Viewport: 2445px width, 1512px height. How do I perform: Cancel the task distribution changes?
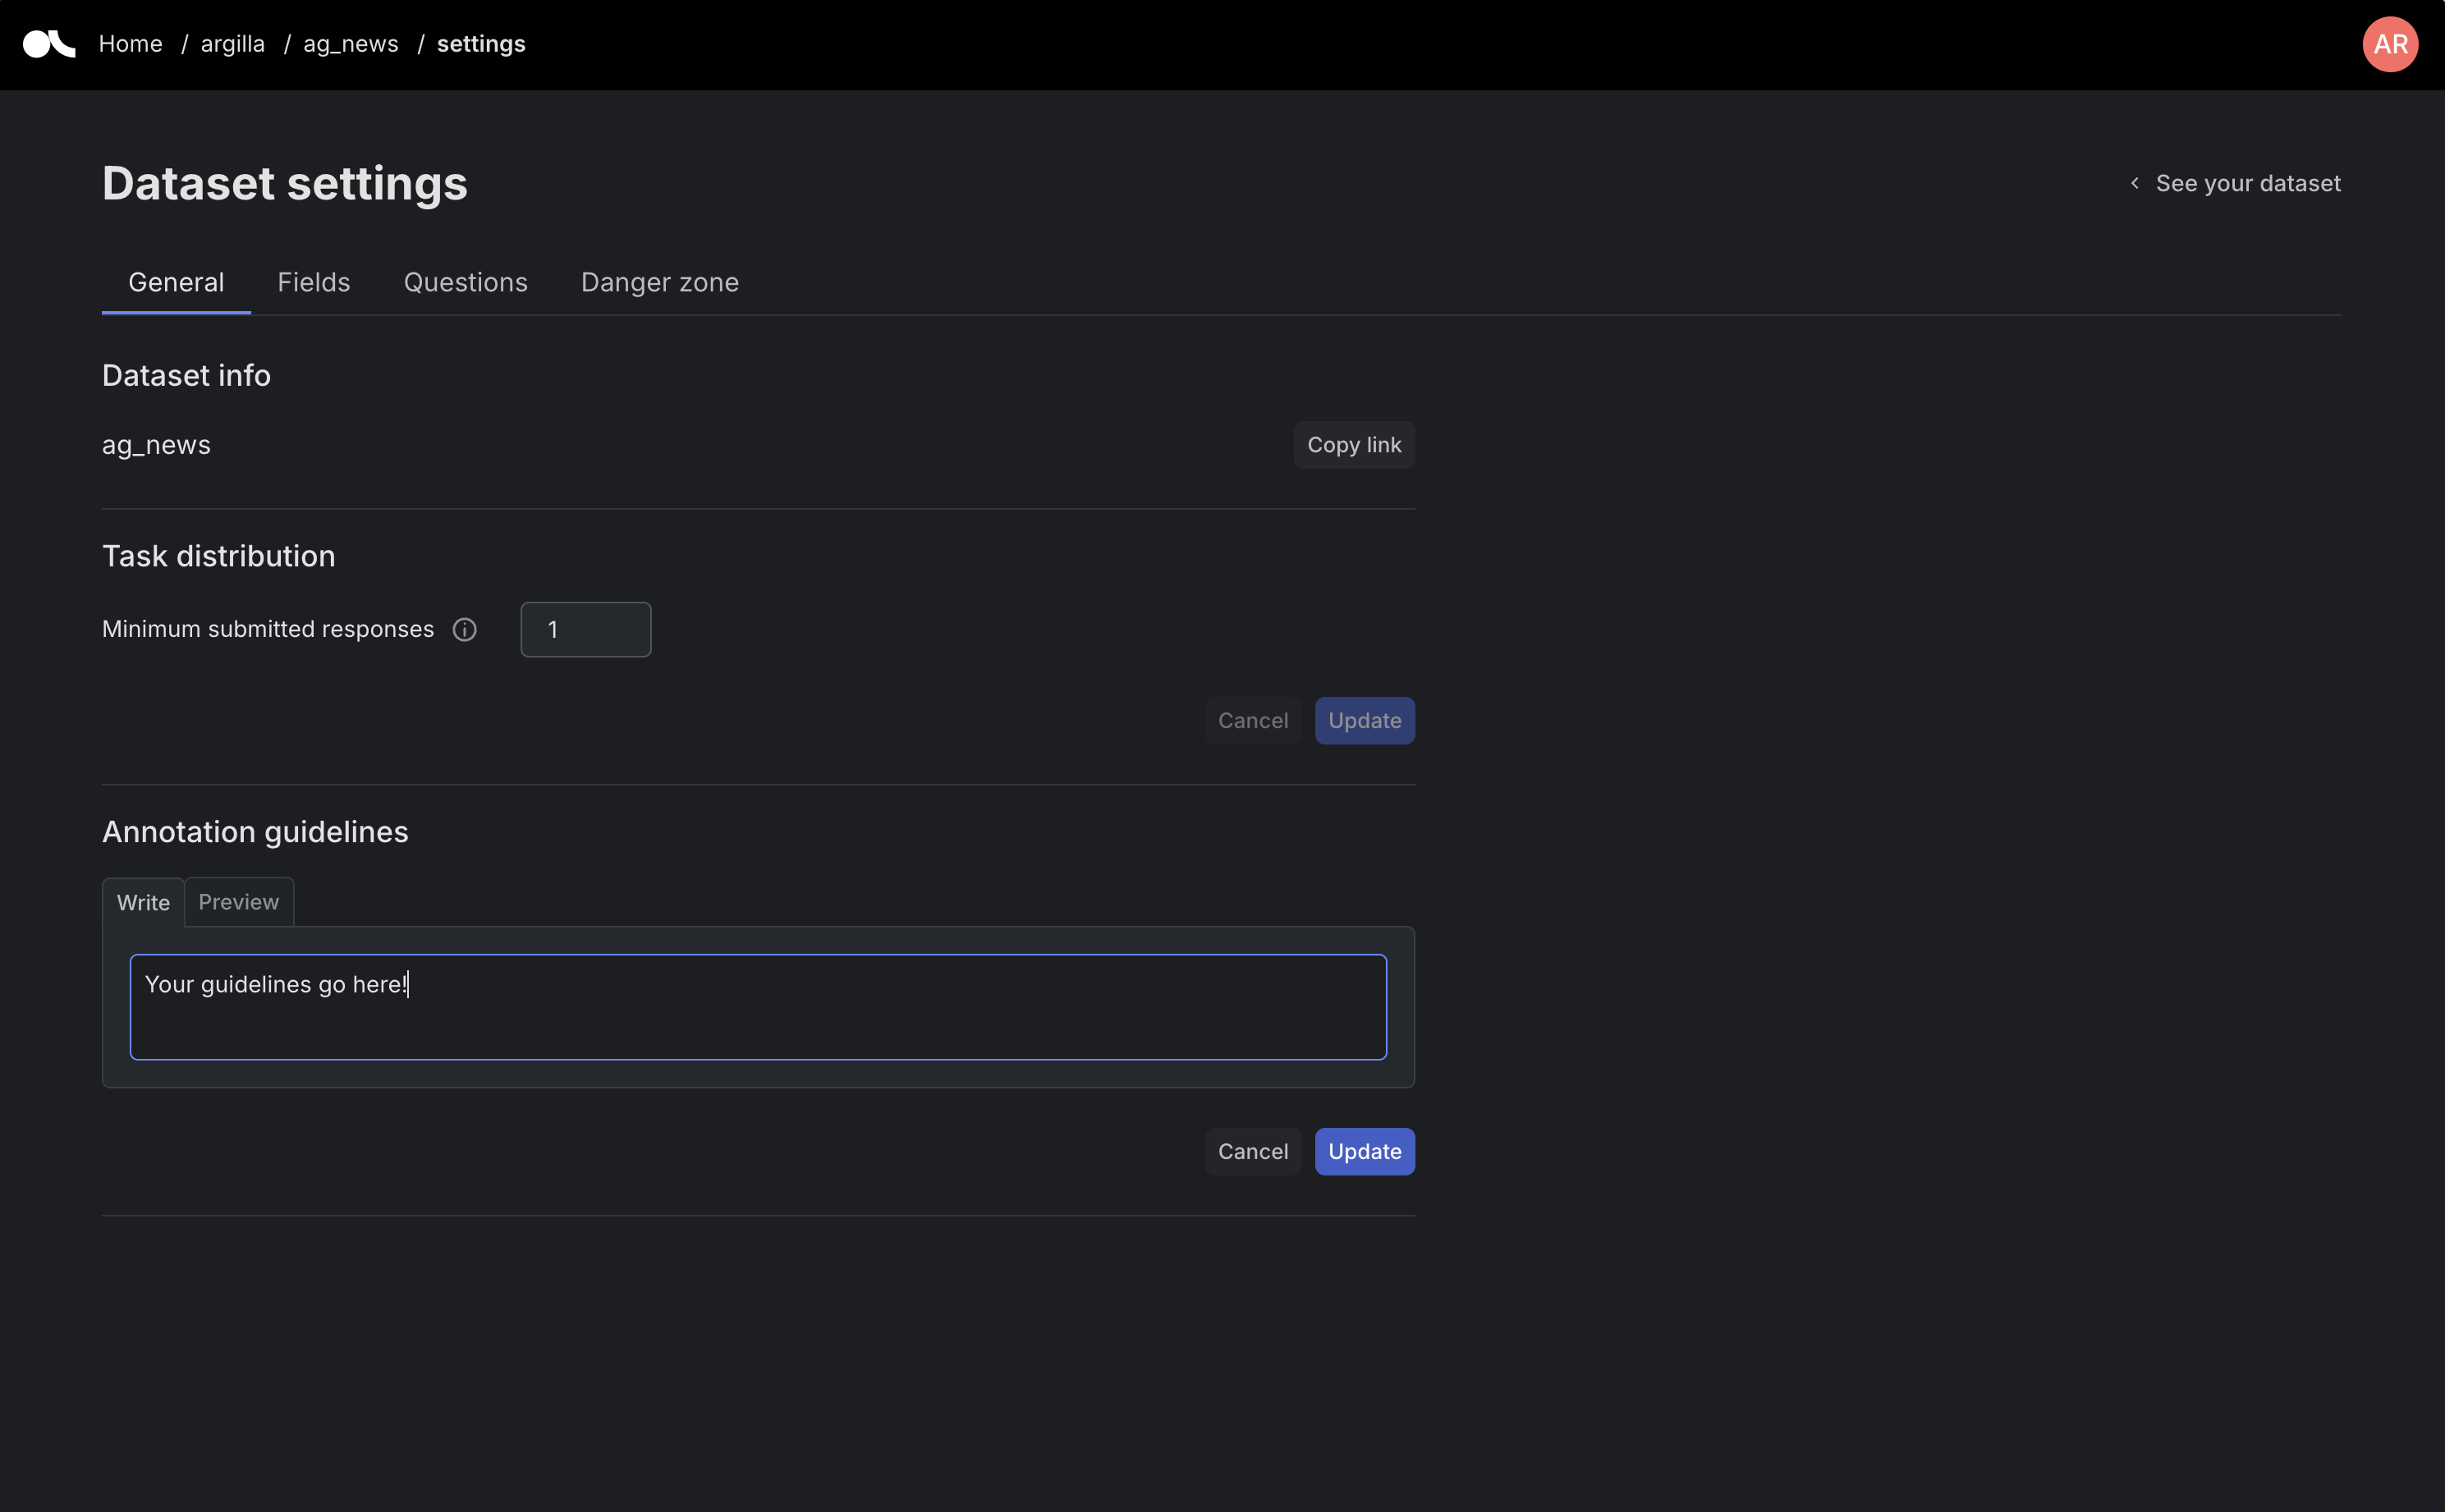1252,721
